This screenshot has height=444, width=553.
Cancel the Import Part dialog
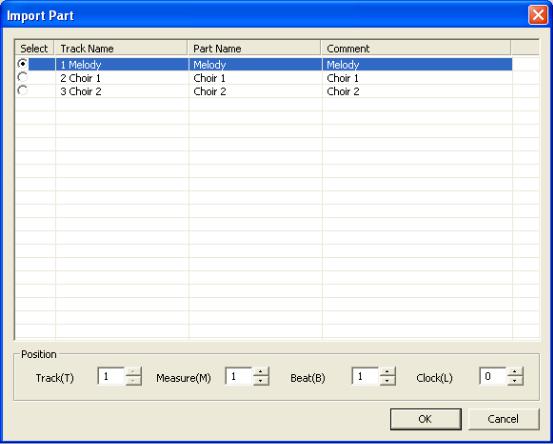click(x=504, y=419)
